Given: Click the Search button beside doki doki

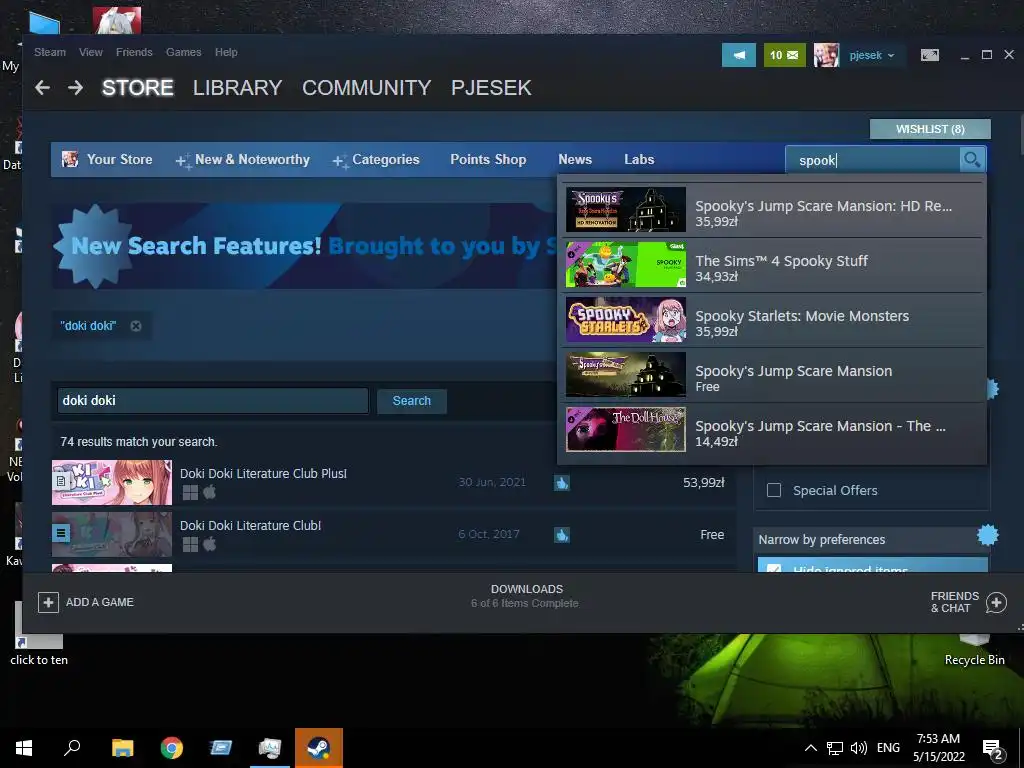Looking at the screenshot, I should pyautogui.click(x=411, y=401).
